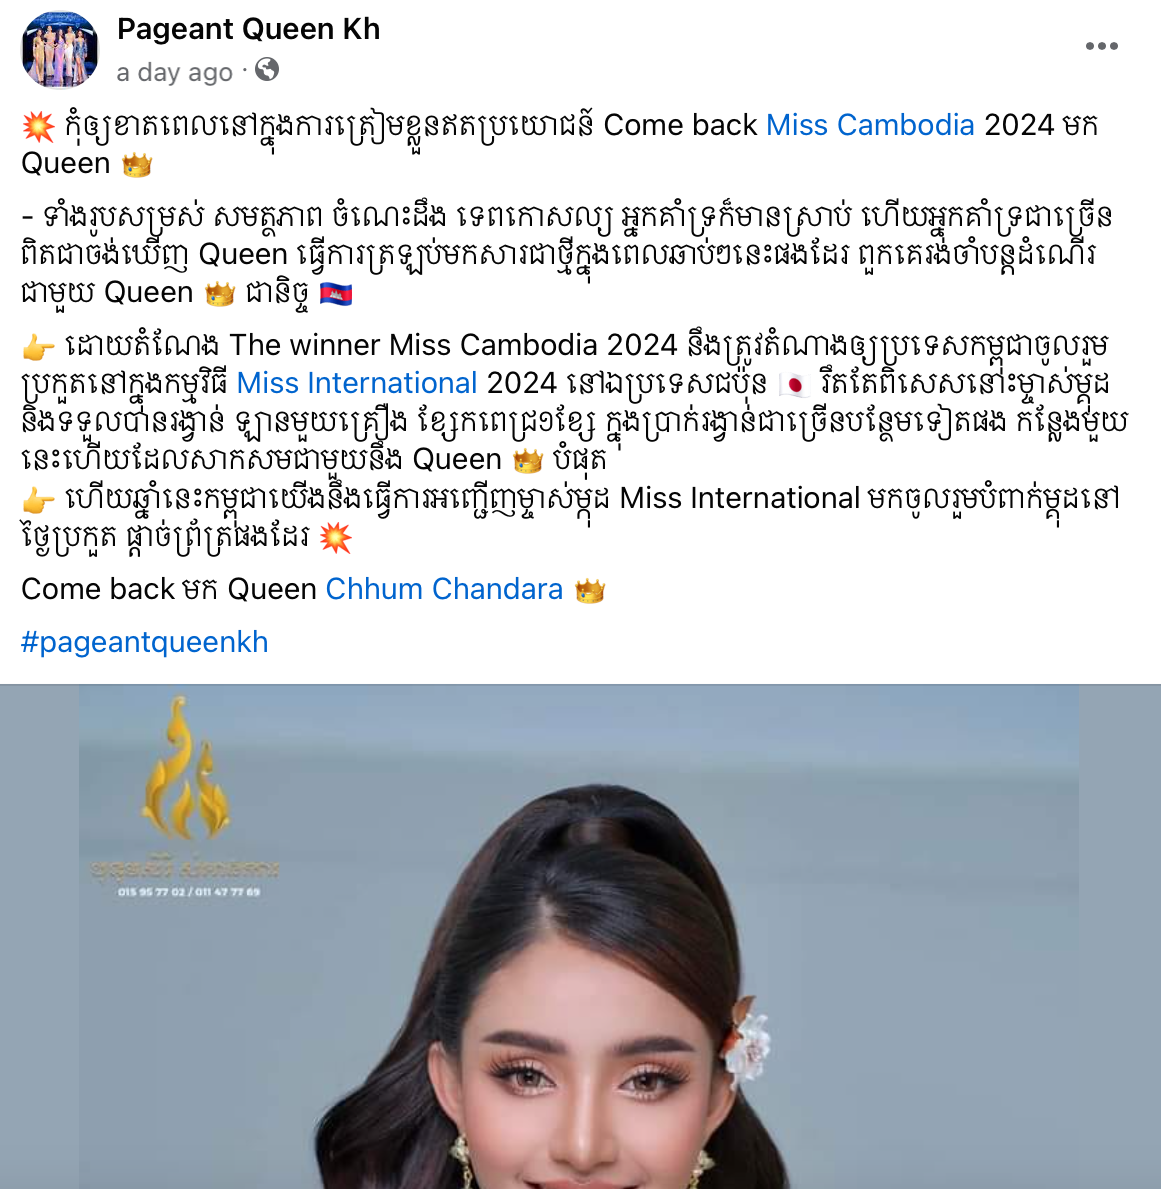Click the collision emoji starting the post
Screen dimensions: 1161x1189
coord(39,126)
